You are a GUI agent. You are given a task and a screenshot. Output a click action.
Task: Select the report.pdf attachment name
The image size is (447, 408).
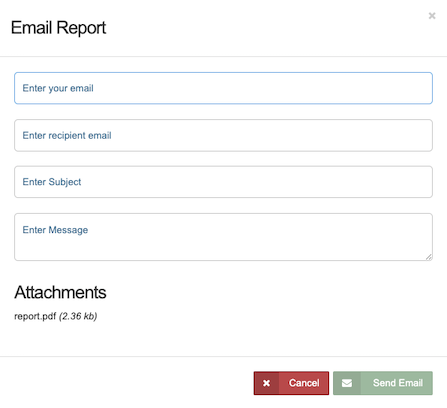[x=35, y=316]
